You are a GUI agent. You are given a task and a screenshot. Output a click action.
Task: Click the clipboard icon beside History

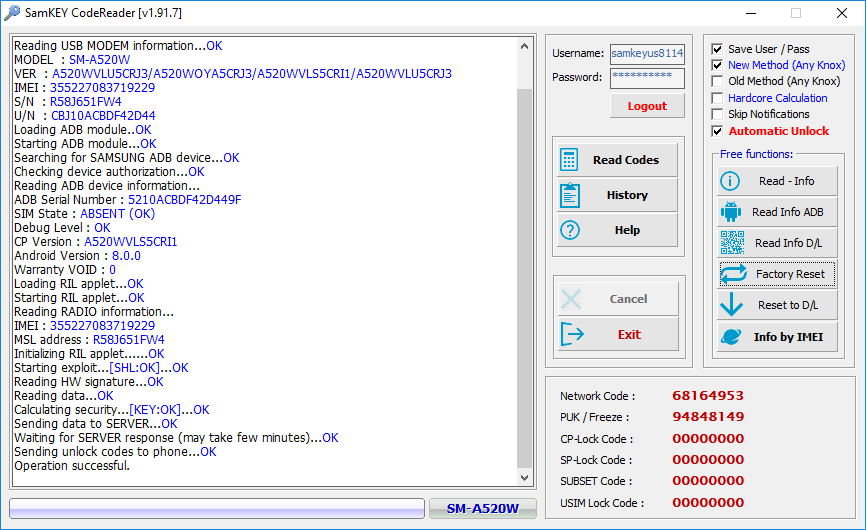570,195
